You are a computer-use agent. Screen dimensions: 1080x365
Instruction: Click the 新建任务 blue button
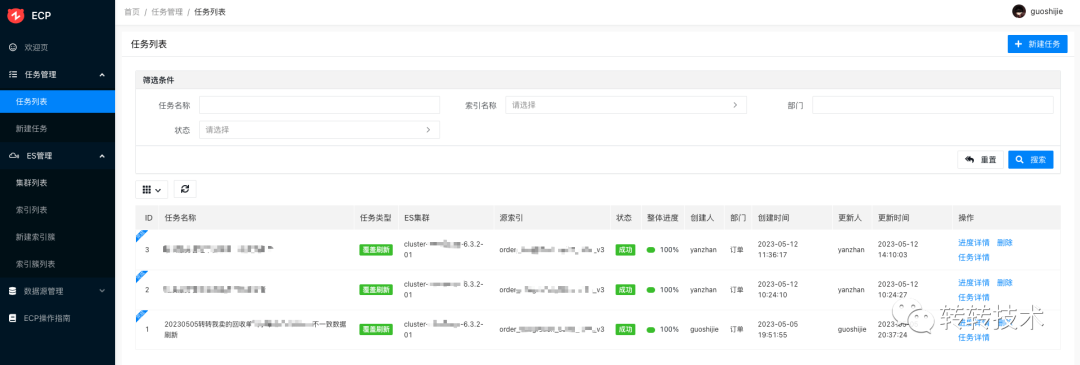pyautogui.click(x=1037, y=44)
